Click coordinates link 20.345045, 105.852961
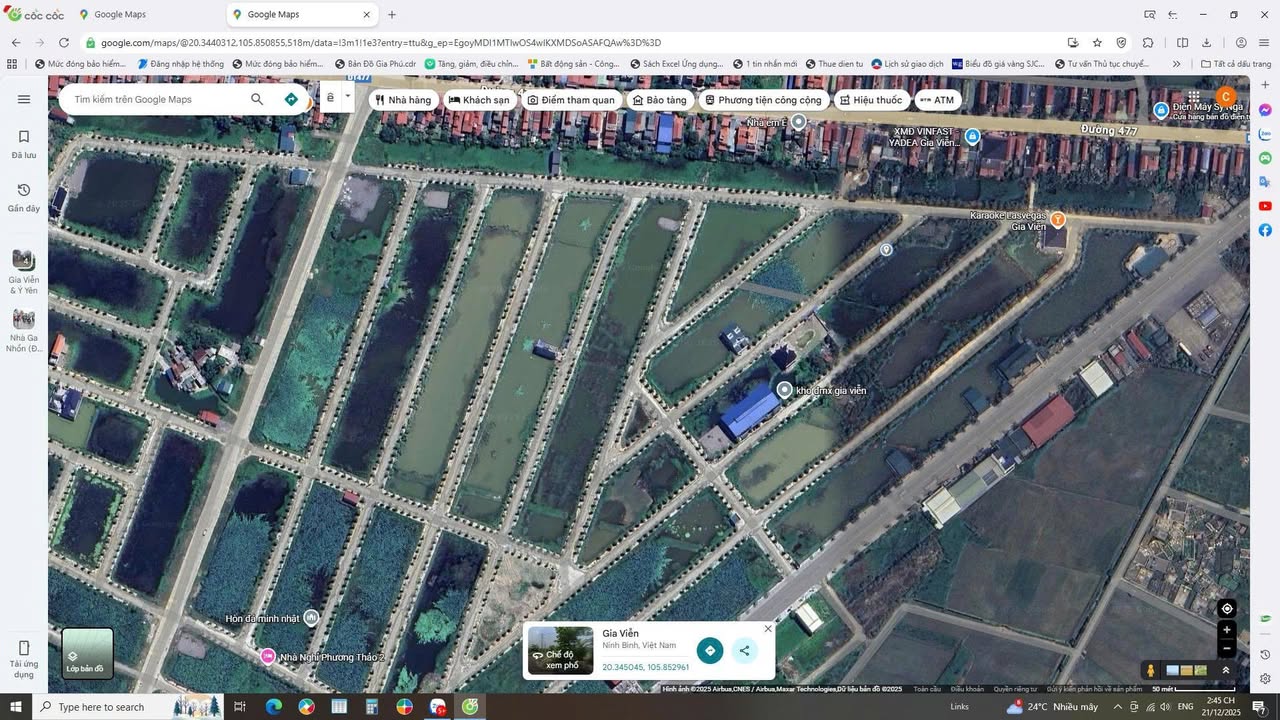Image resolution: width=1280 pixels, height=720 pixels. [x=645, y=667]
